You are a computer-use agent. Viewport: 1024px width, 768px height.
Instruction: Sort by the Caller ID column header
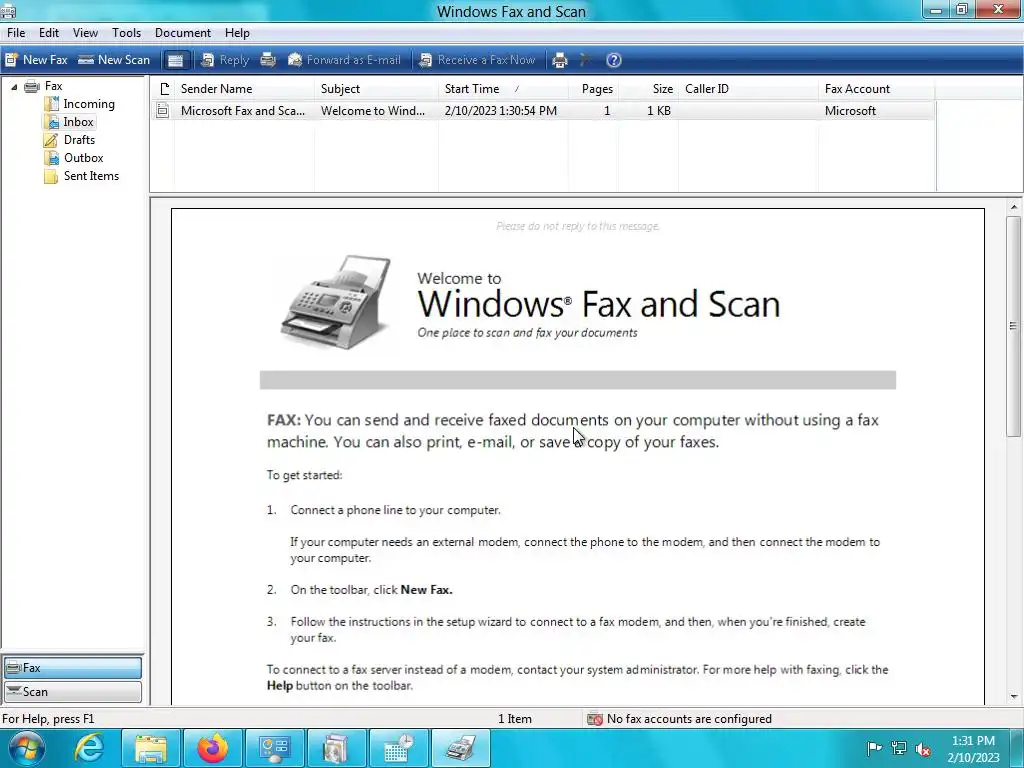tap(748, 89)
